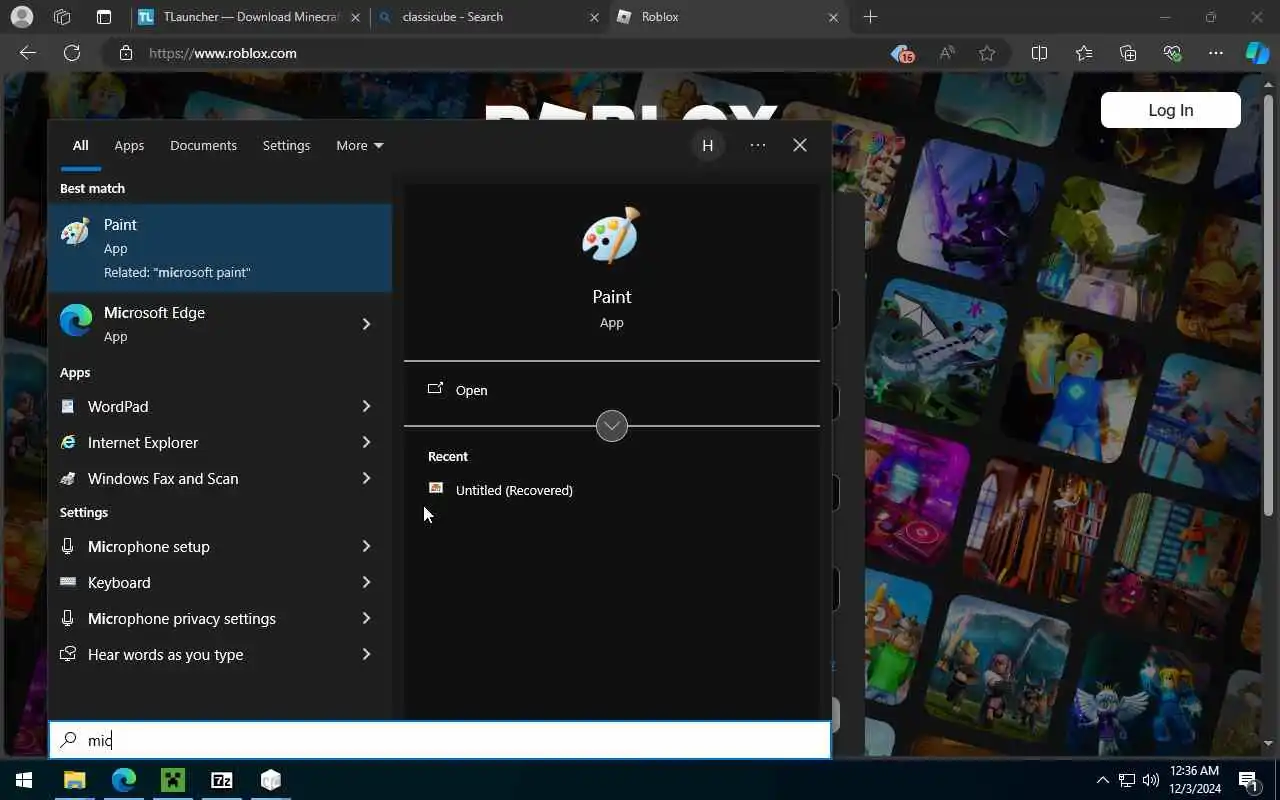Expand Paint actions with down chevron

point(612,426)
